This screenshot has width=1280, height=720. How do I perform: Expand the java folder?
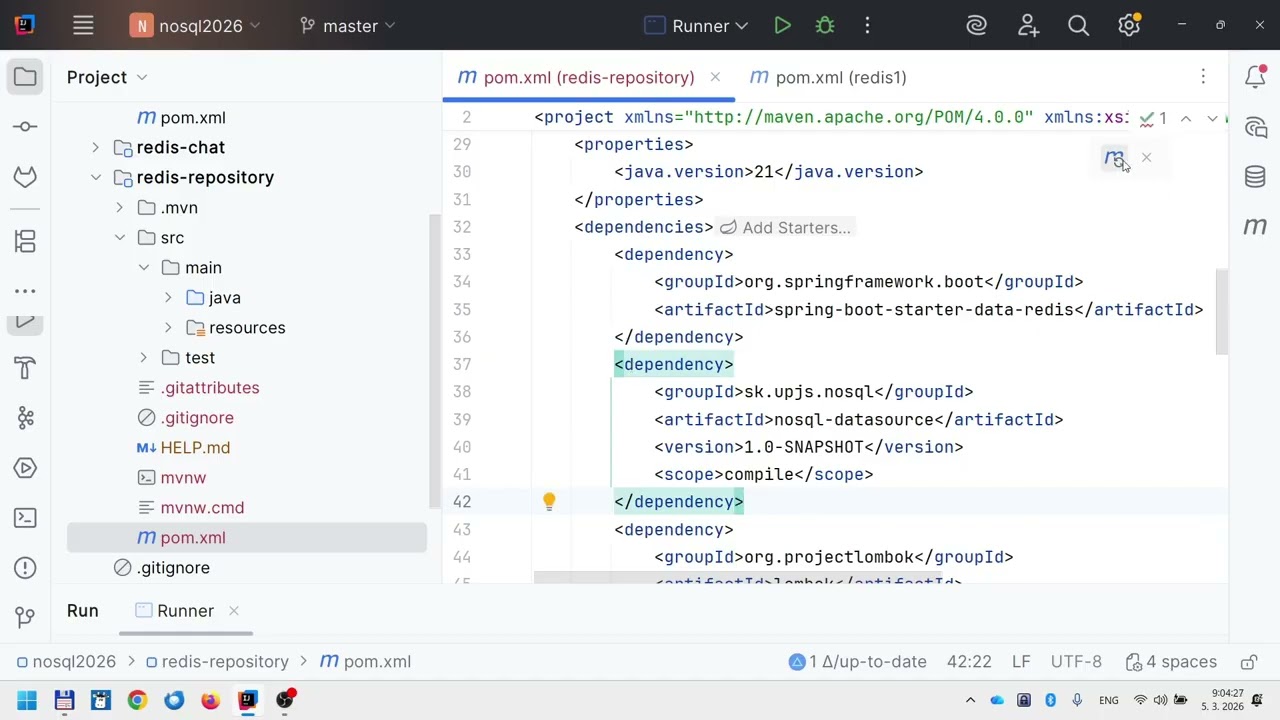coord(167,297)
